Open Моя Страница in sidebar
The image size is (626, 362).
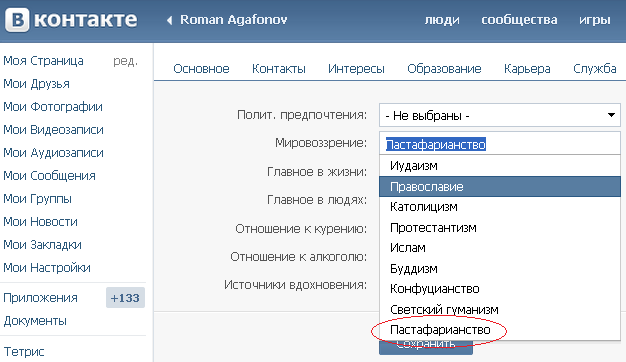(x=44, y=61)
